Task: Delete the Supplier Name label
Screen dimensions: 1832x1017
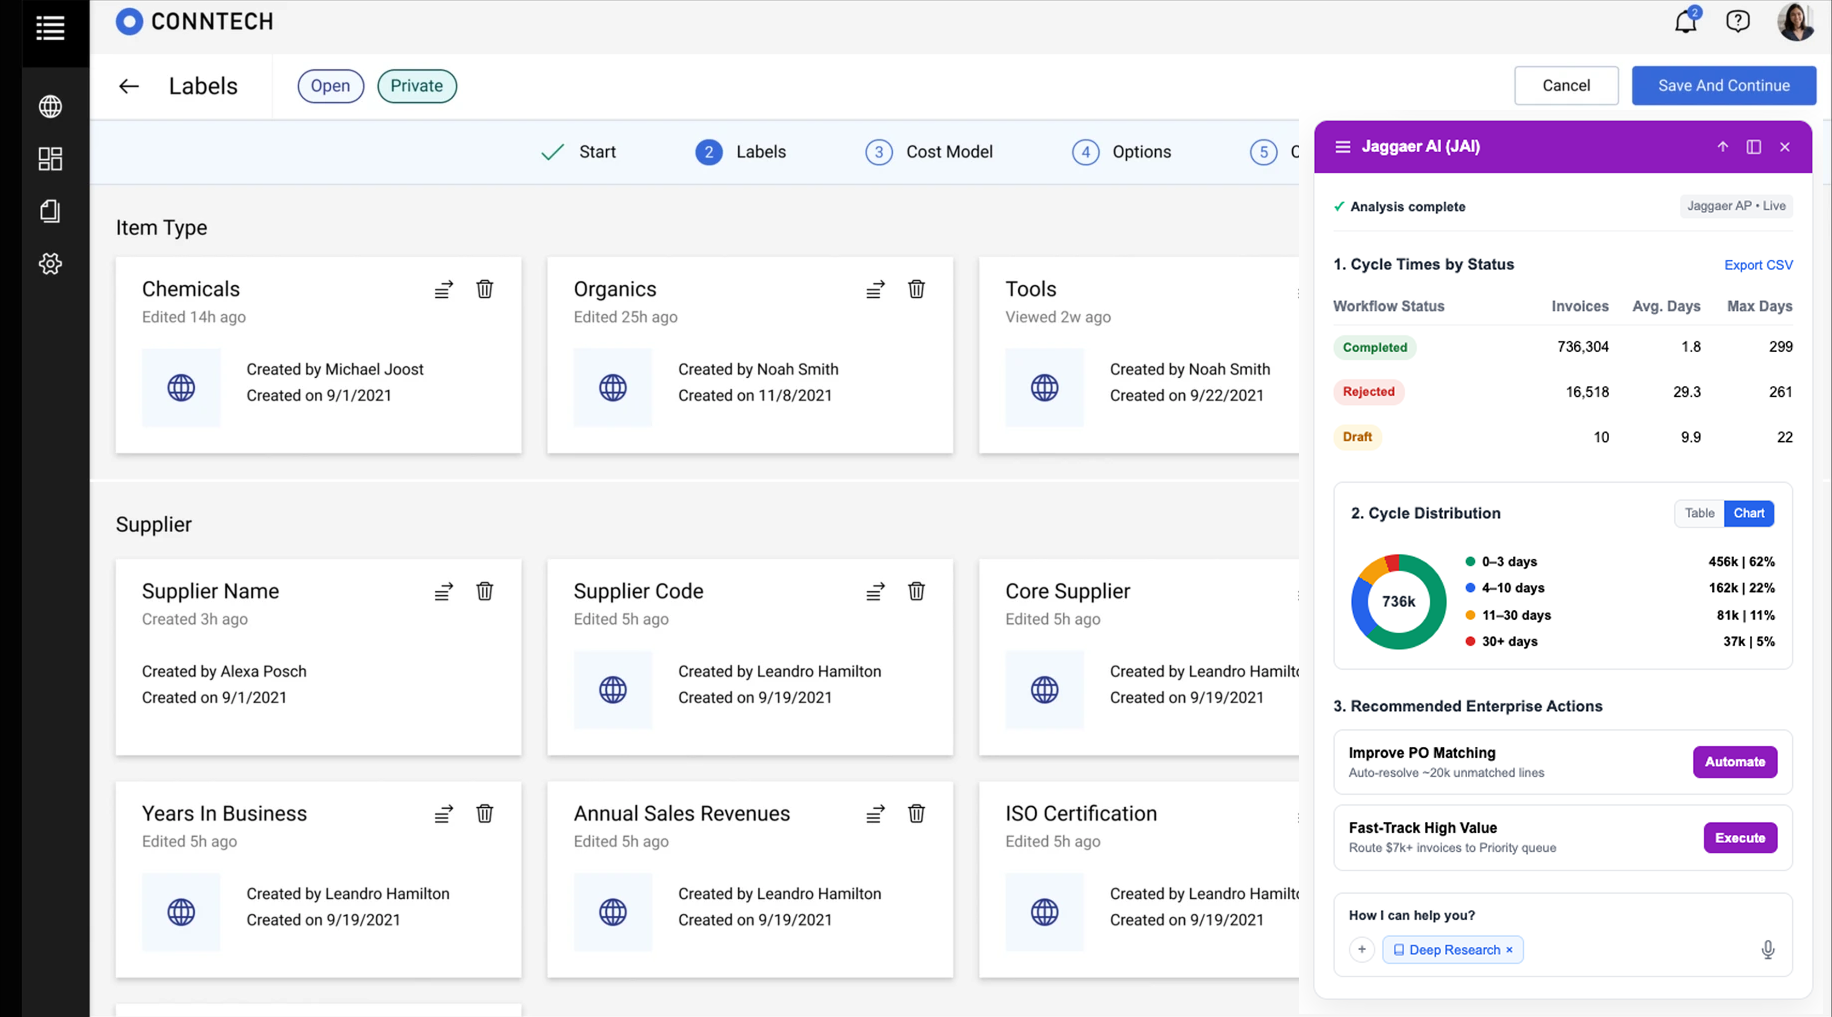Action: [485, 591]
